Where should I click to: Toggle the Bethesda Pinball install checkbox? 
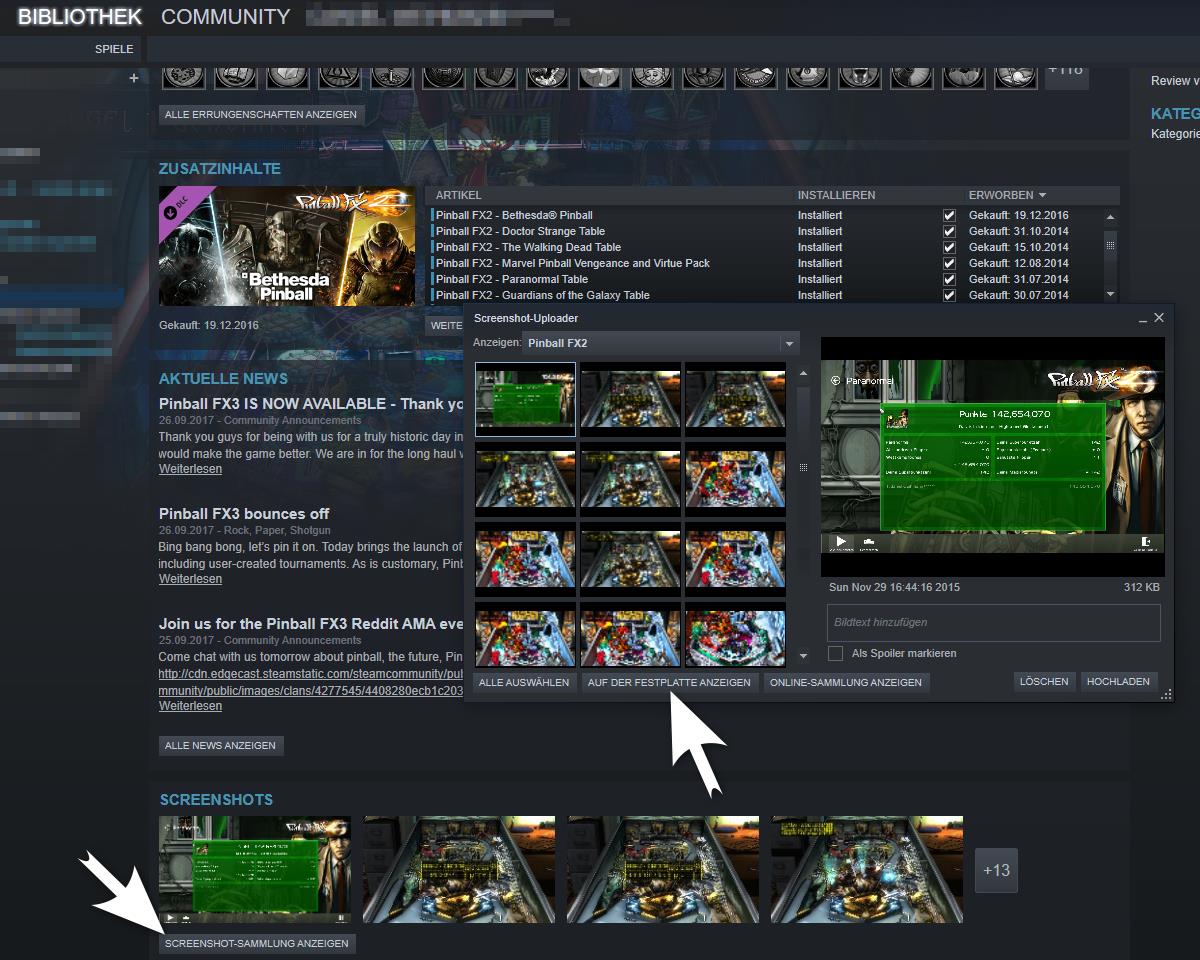[x=949, y=215]
